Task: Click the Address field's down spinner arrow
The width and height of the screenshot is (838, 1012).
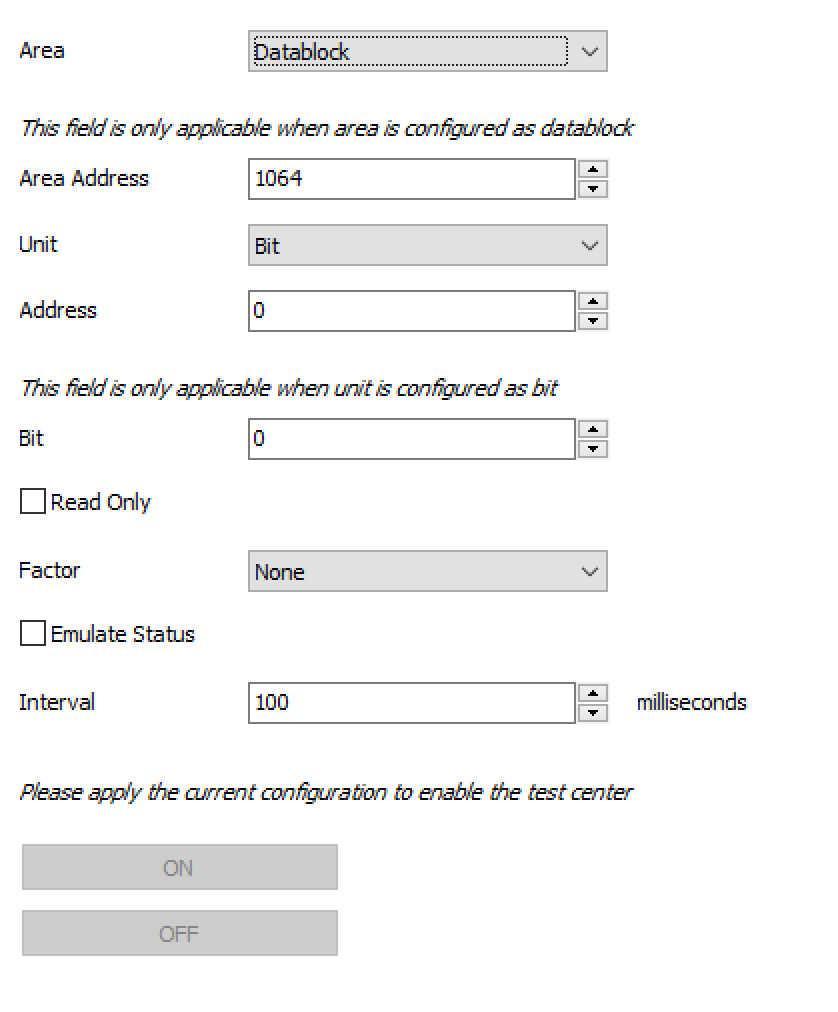Action: click(593, 321)
